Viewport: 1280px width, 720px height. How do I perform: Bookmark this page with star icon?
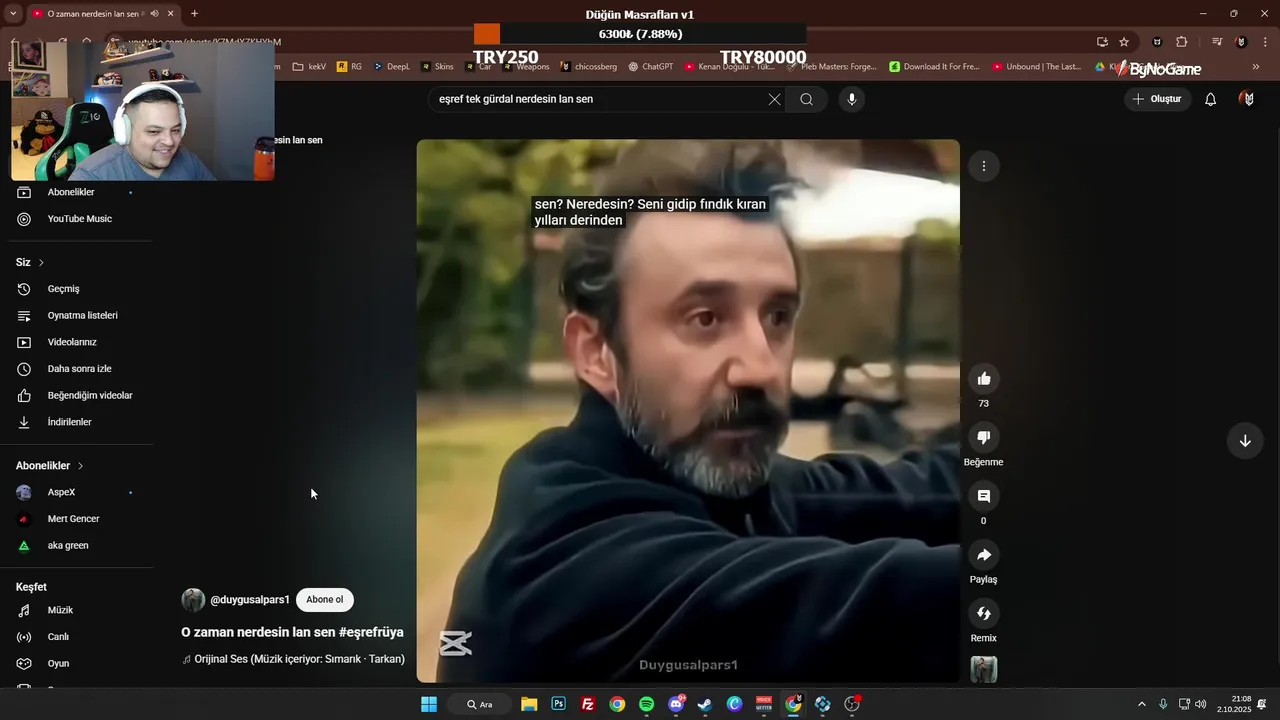pyautogui.click(x=1124, y=42)
